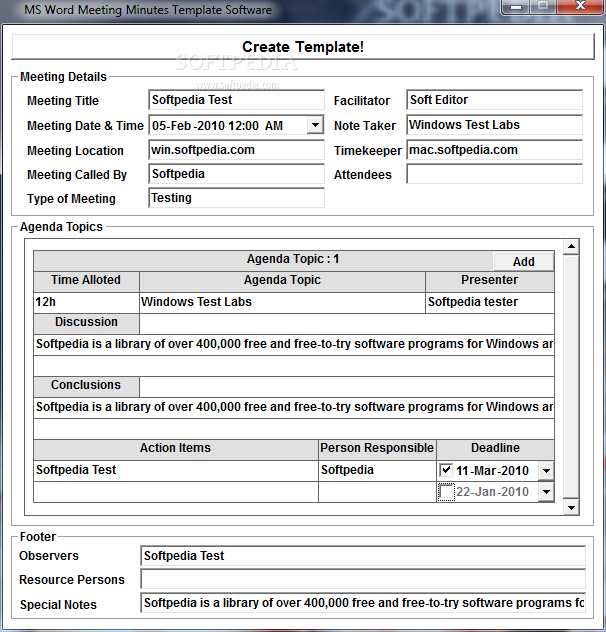Click the Conclusions label cell

pos(86,386)
